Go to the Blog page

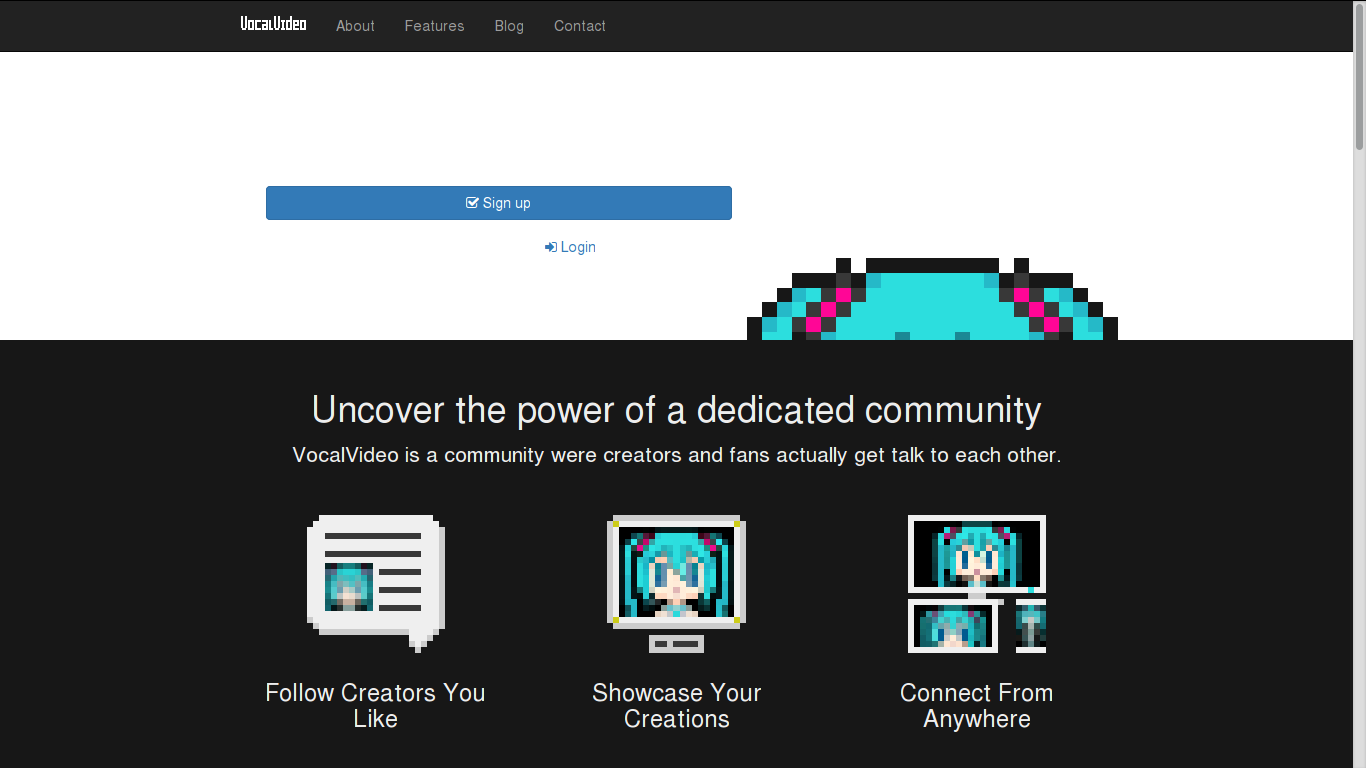[509, 26]
